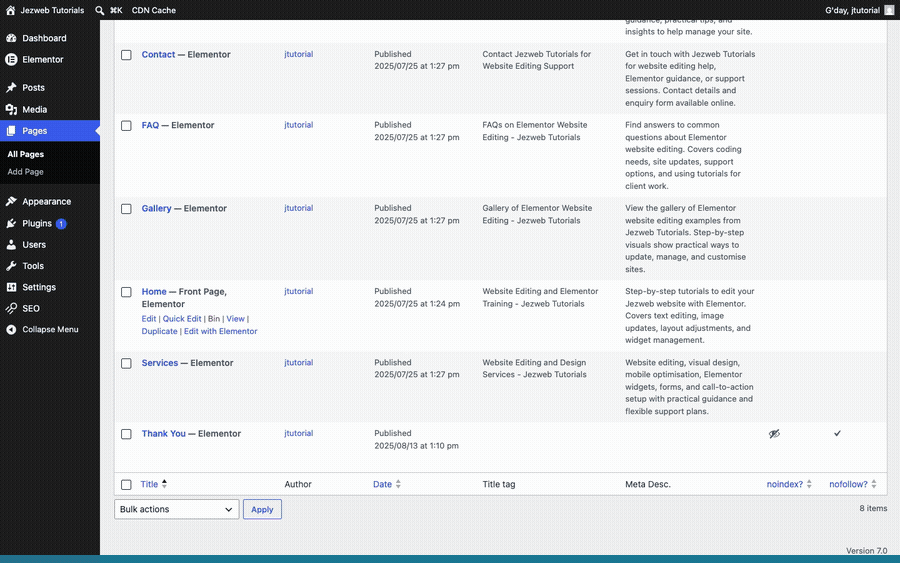Click the nofollow checkmark on Thank You row
The height and width of the screenshot is (563, 900).
pos(837,433)
